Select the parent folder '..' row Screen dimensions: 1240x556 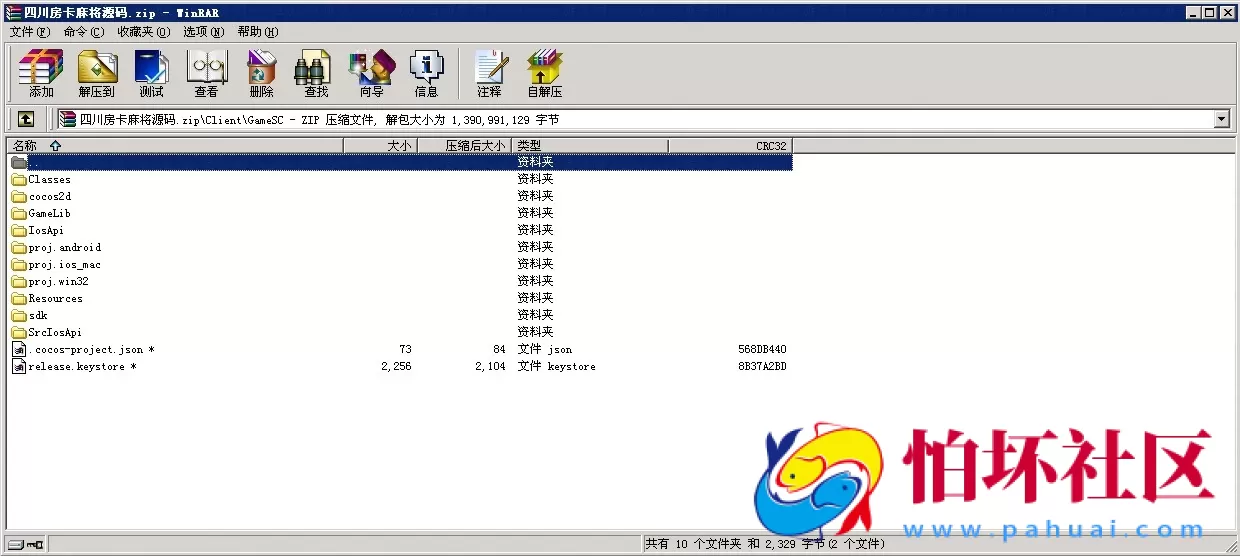[x=400, y=162]
